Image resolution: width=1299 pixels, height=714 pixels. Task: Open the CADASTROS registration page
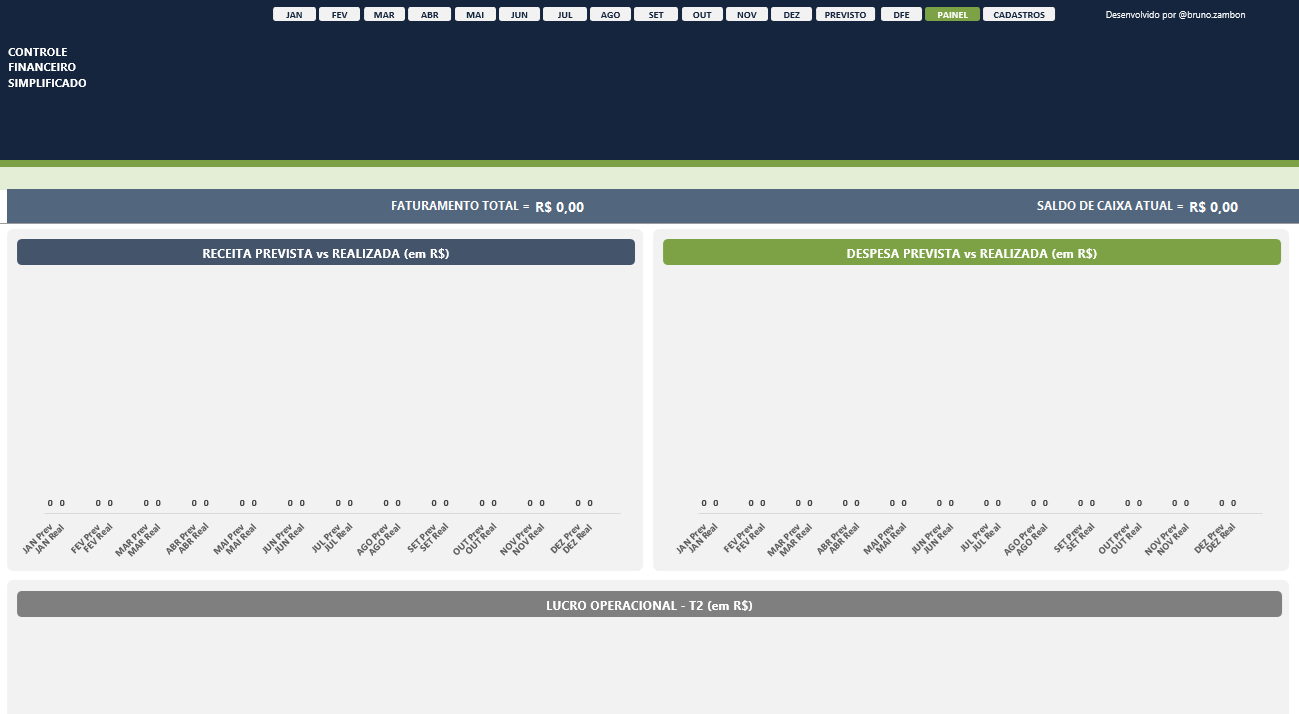(1019, 15)
